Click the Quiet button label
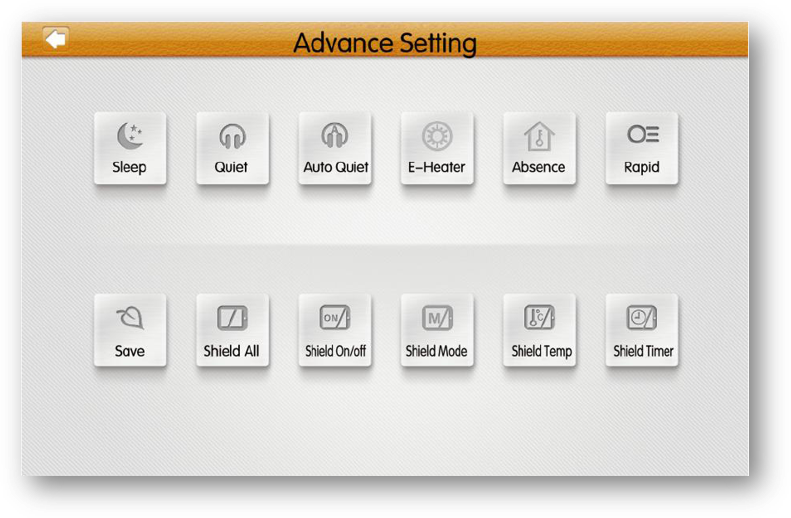 (x=231, y=167)
